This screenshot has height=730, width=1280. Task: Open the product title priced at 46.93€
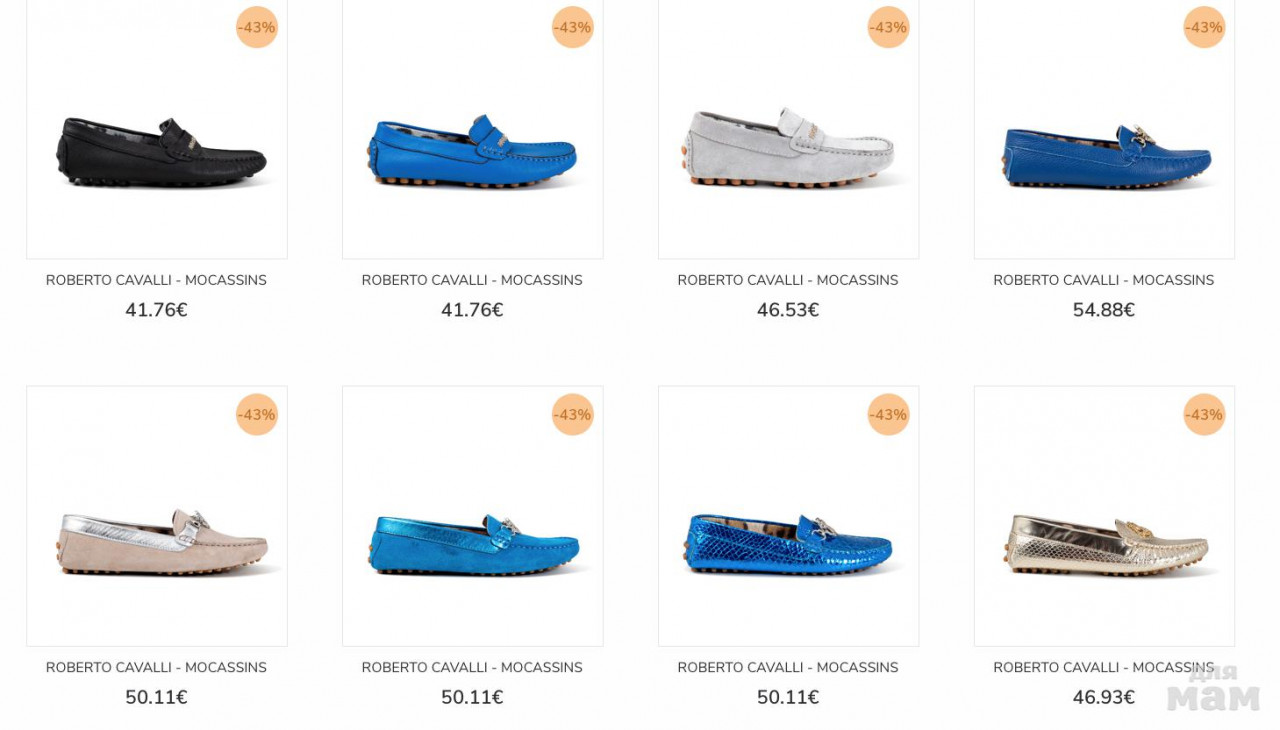pyautogui.click(x=1104, y=667)
